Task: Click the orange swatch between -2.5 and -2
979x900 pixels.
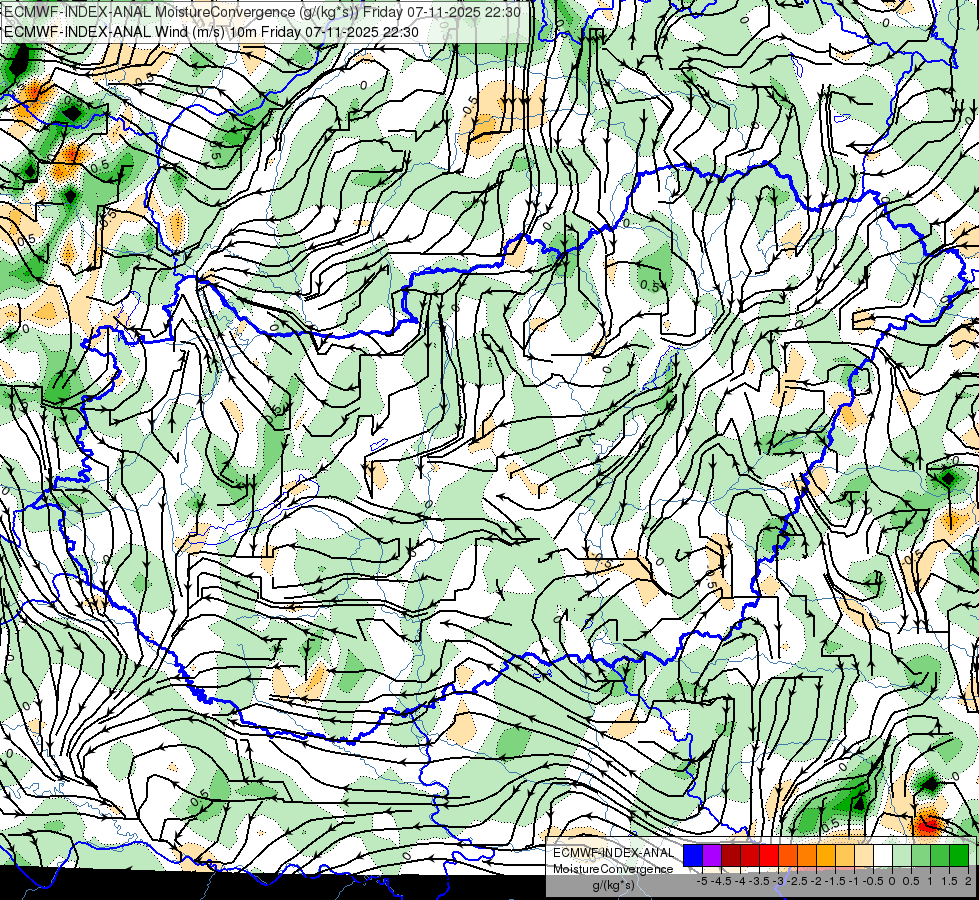Action: point(807,855)
